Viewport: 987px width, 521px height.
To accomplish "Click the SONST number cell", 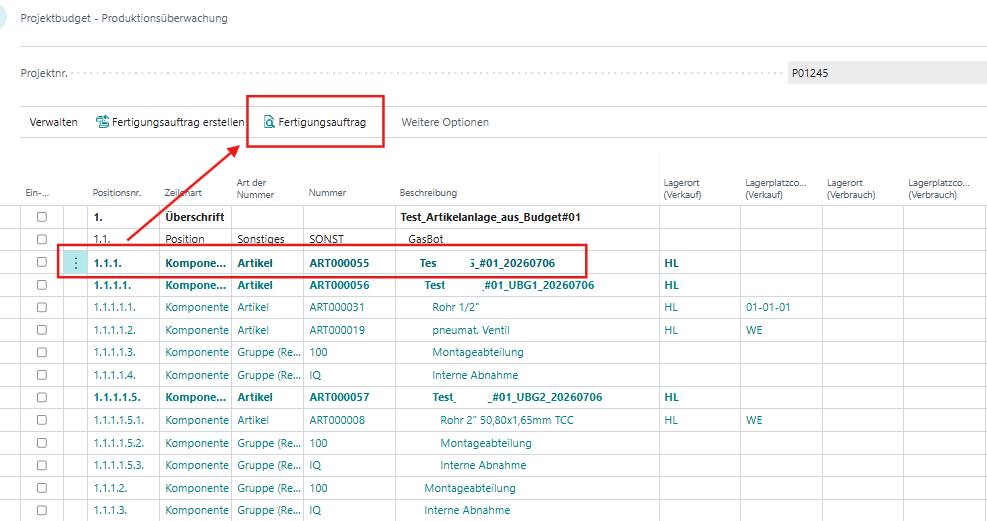I will [x=327, y=239].
